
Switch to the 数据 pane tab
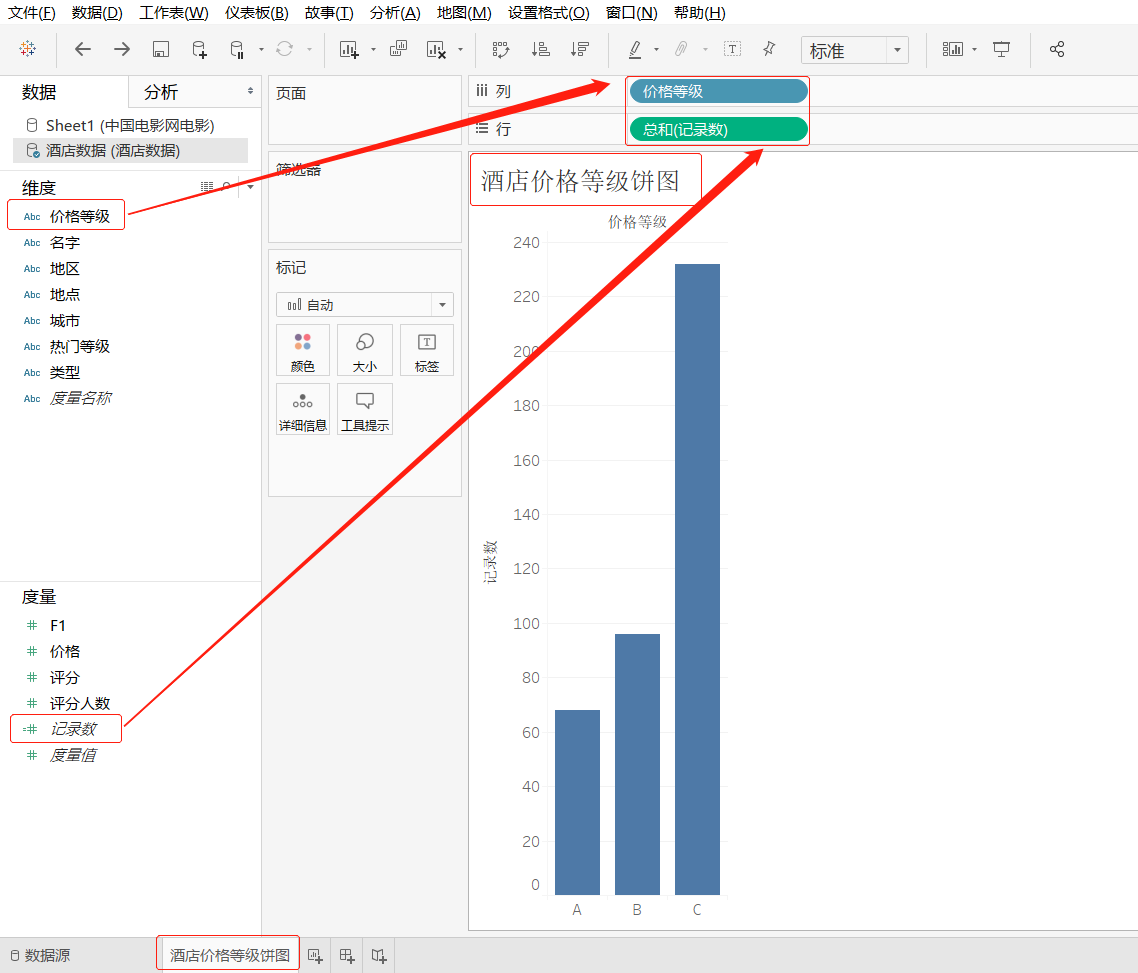coord(39,92)
